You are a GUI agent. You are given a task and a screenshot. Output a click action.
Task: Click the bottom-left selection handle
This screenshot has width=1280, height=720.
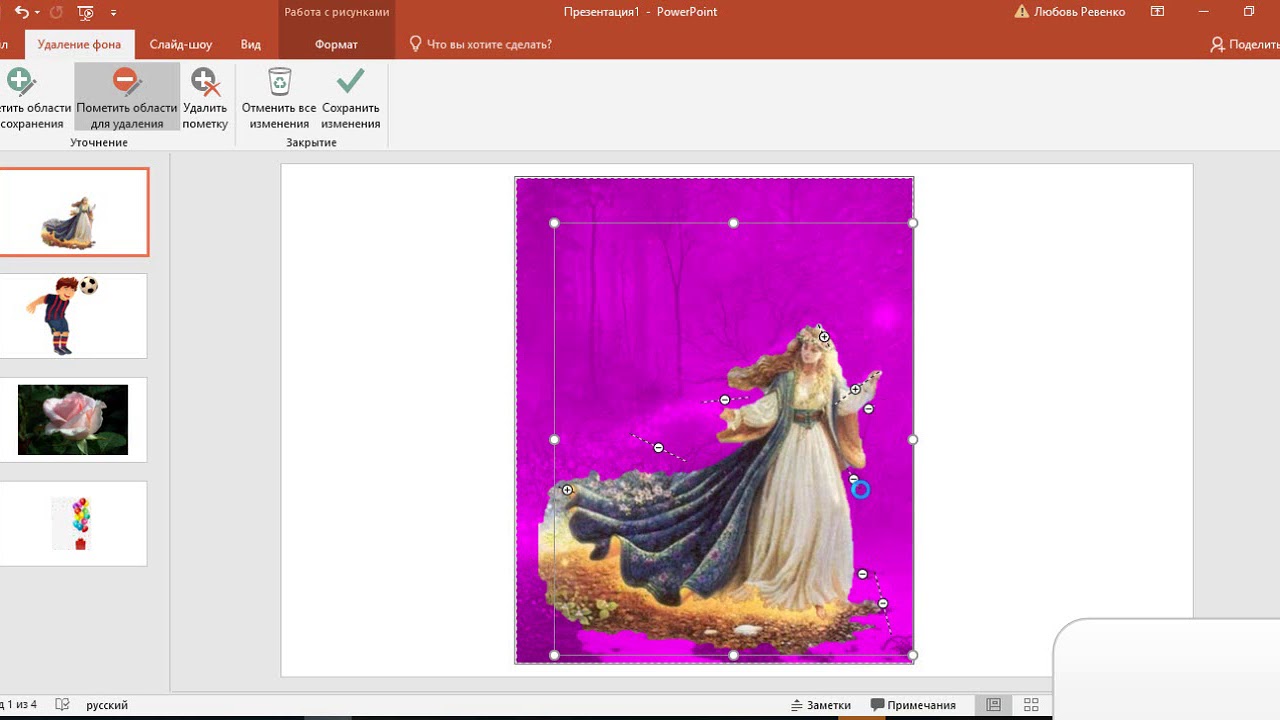click(555, 656)
